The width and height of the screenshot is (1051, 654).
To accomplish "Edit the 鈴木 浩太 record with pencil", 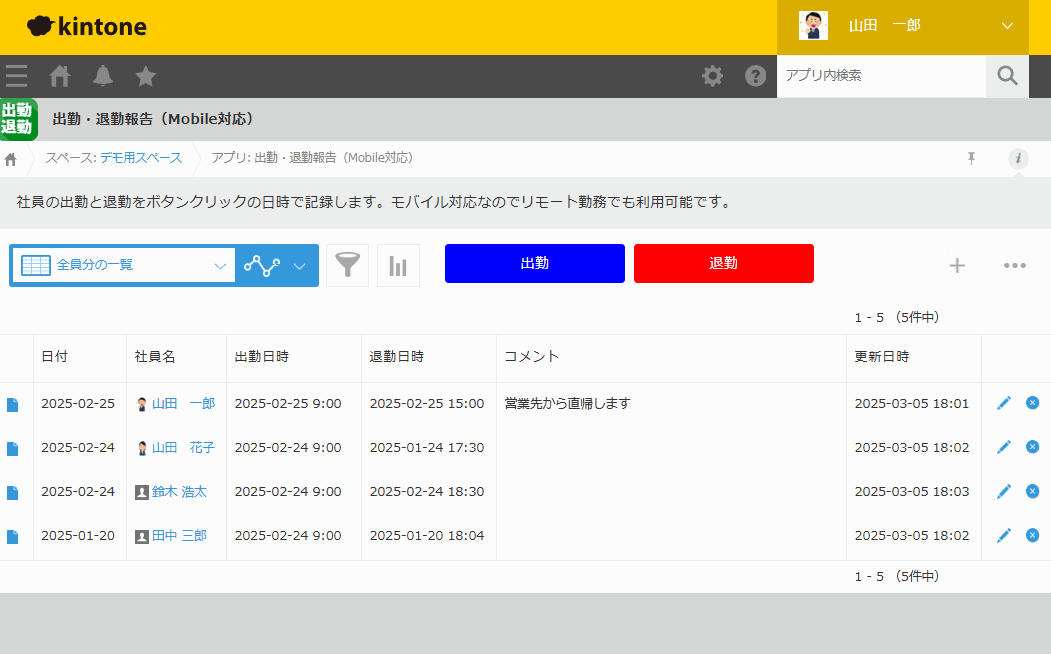I will point(1004,491).
